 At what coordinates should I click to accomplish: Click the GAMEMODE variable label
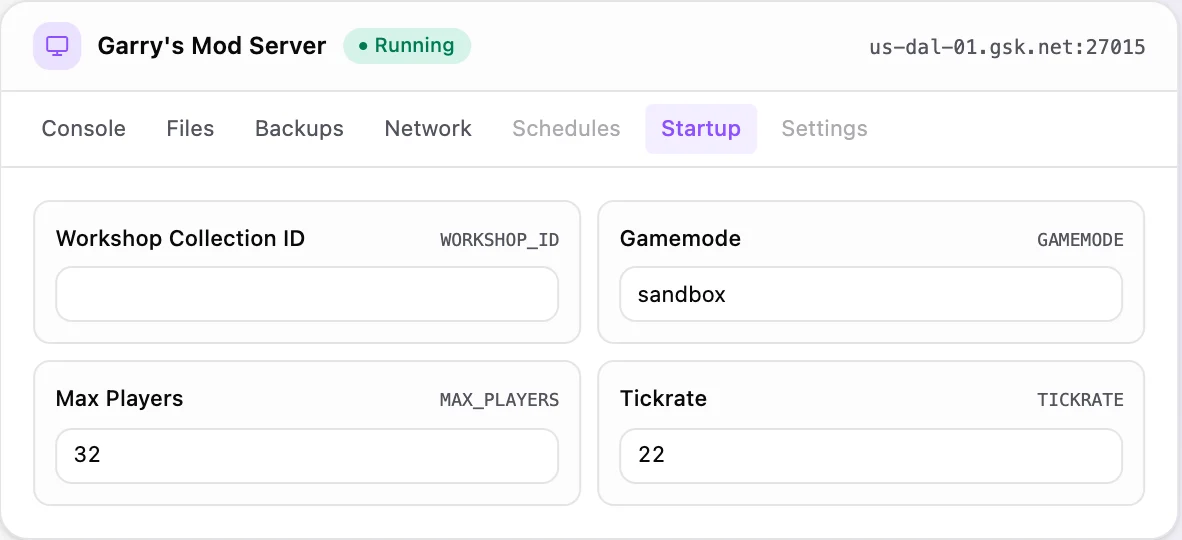pos(1080,240)
